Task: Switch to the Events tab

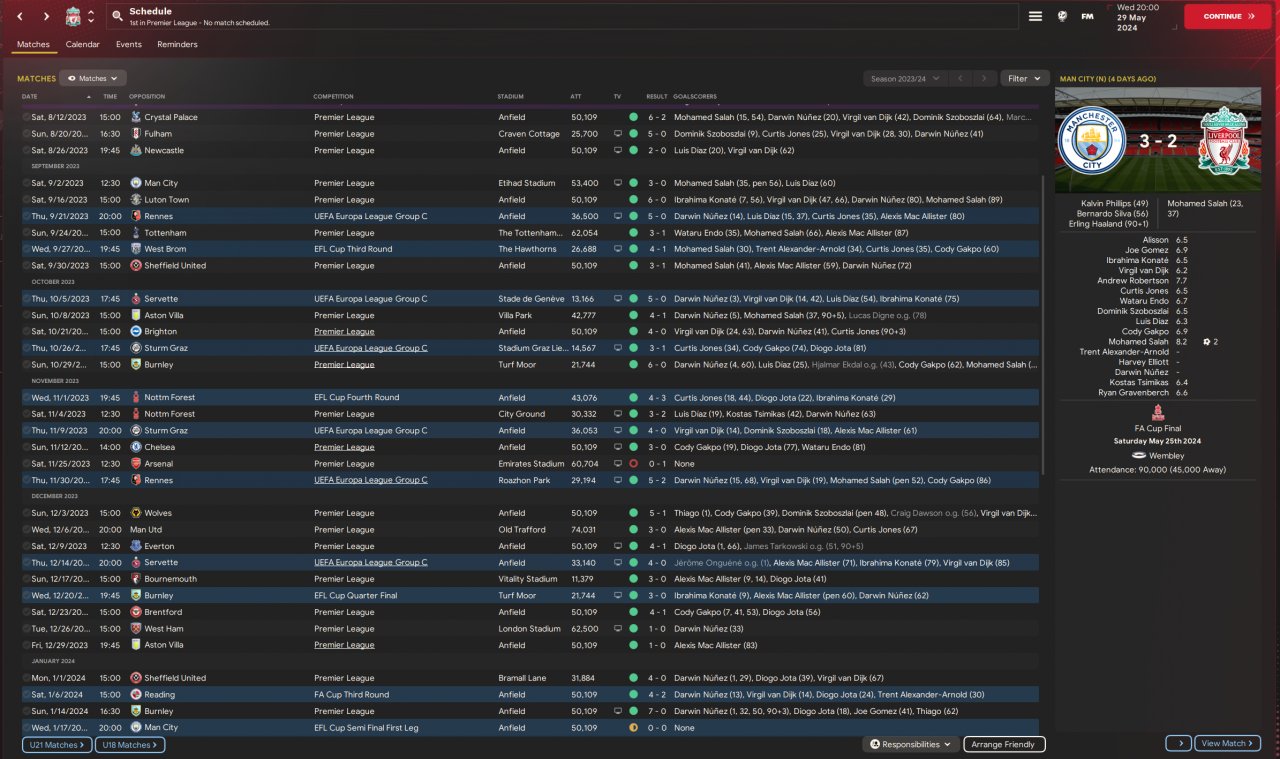Action: (128, 44)
